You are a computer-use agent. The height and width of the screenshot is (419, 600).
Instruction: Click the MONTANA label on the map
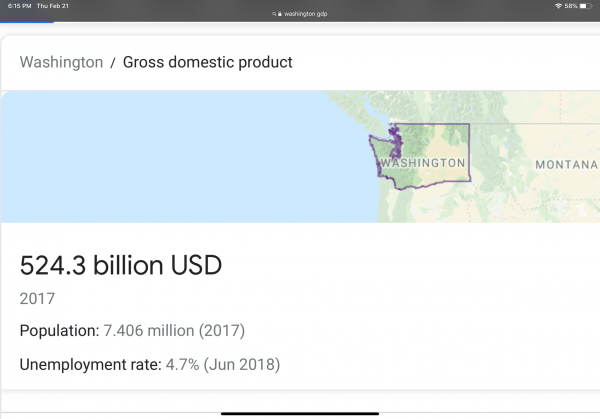565,163
